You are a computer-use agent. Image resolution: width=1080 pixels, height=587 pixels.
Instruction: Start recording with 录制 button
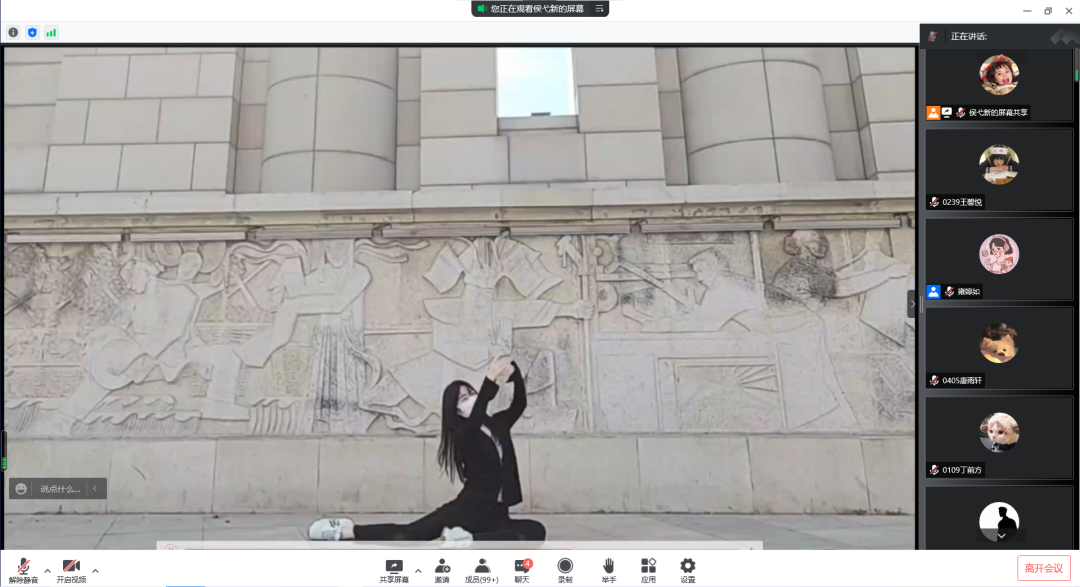[565, 569]
